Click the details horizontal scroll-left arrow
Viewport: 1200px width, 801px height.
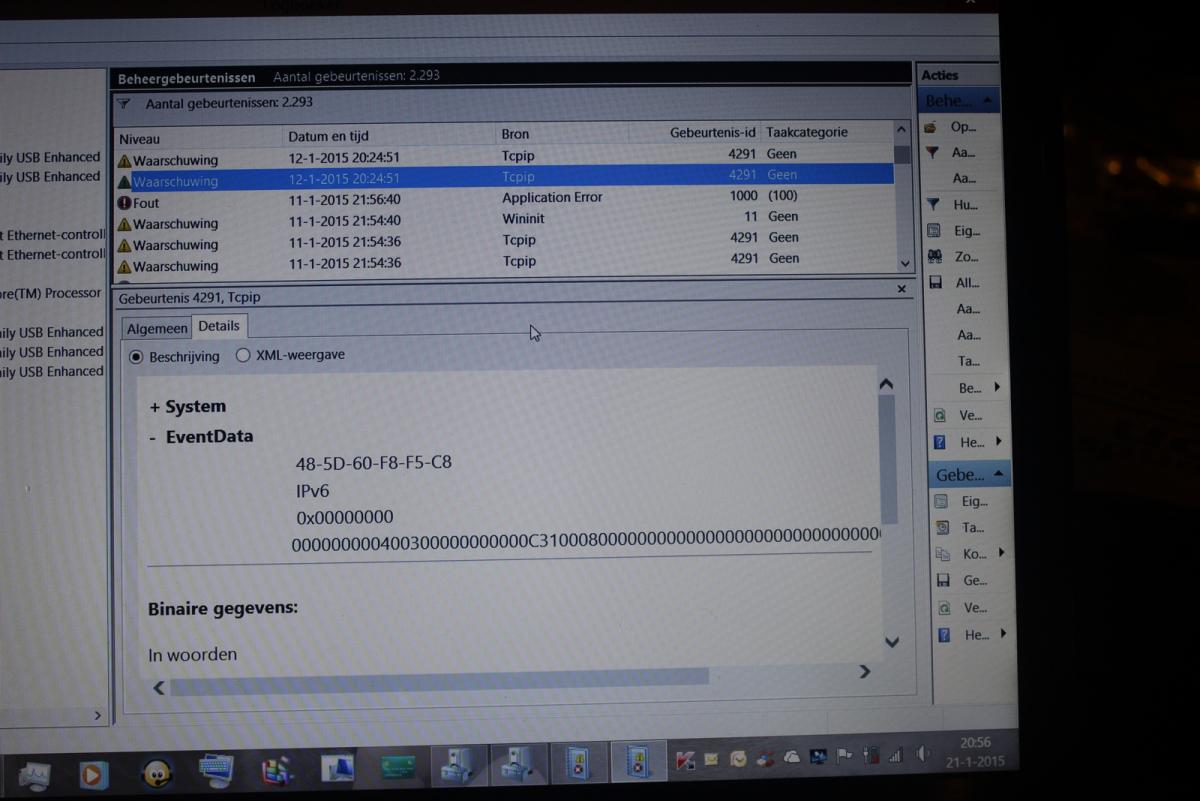click(x=159, y=688)
